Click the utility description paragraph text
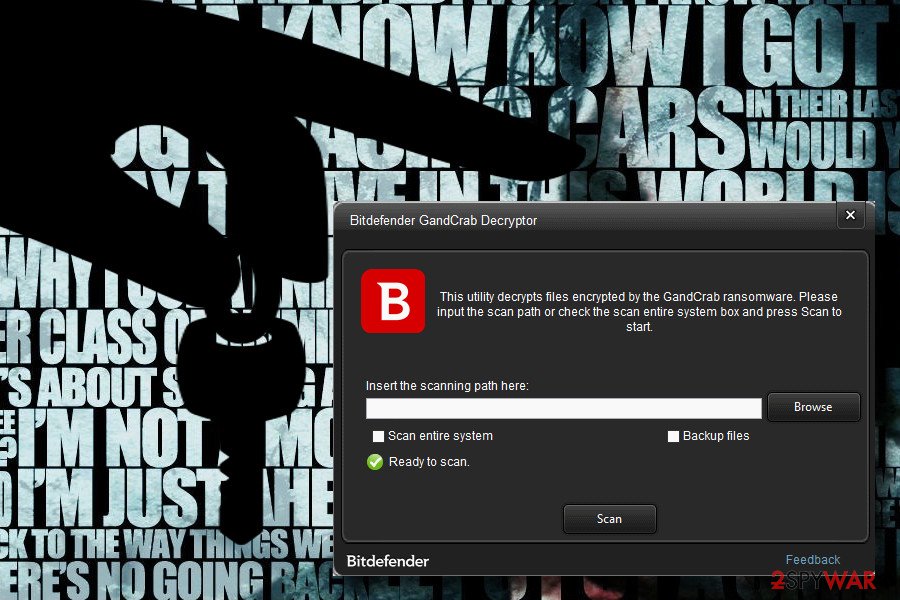The height and width of the screenshot is (600, 900). pos(639,312)
